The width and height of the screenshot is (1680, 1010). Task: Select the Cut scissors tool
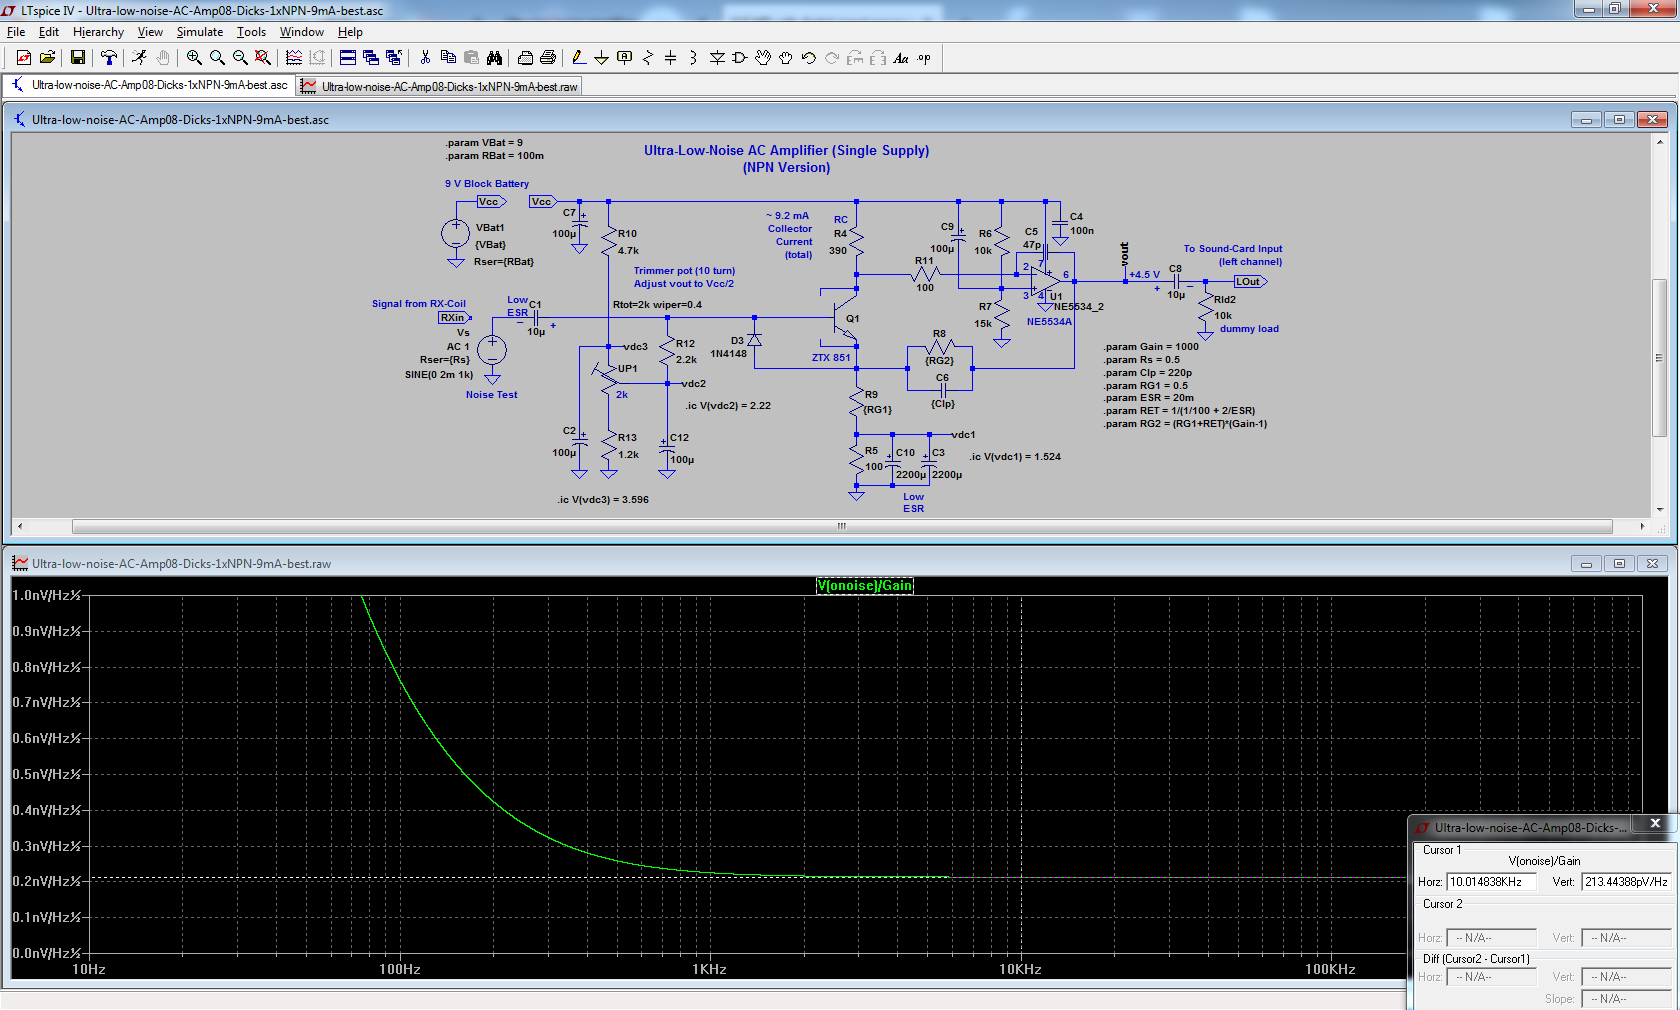(x=425, y=58)
